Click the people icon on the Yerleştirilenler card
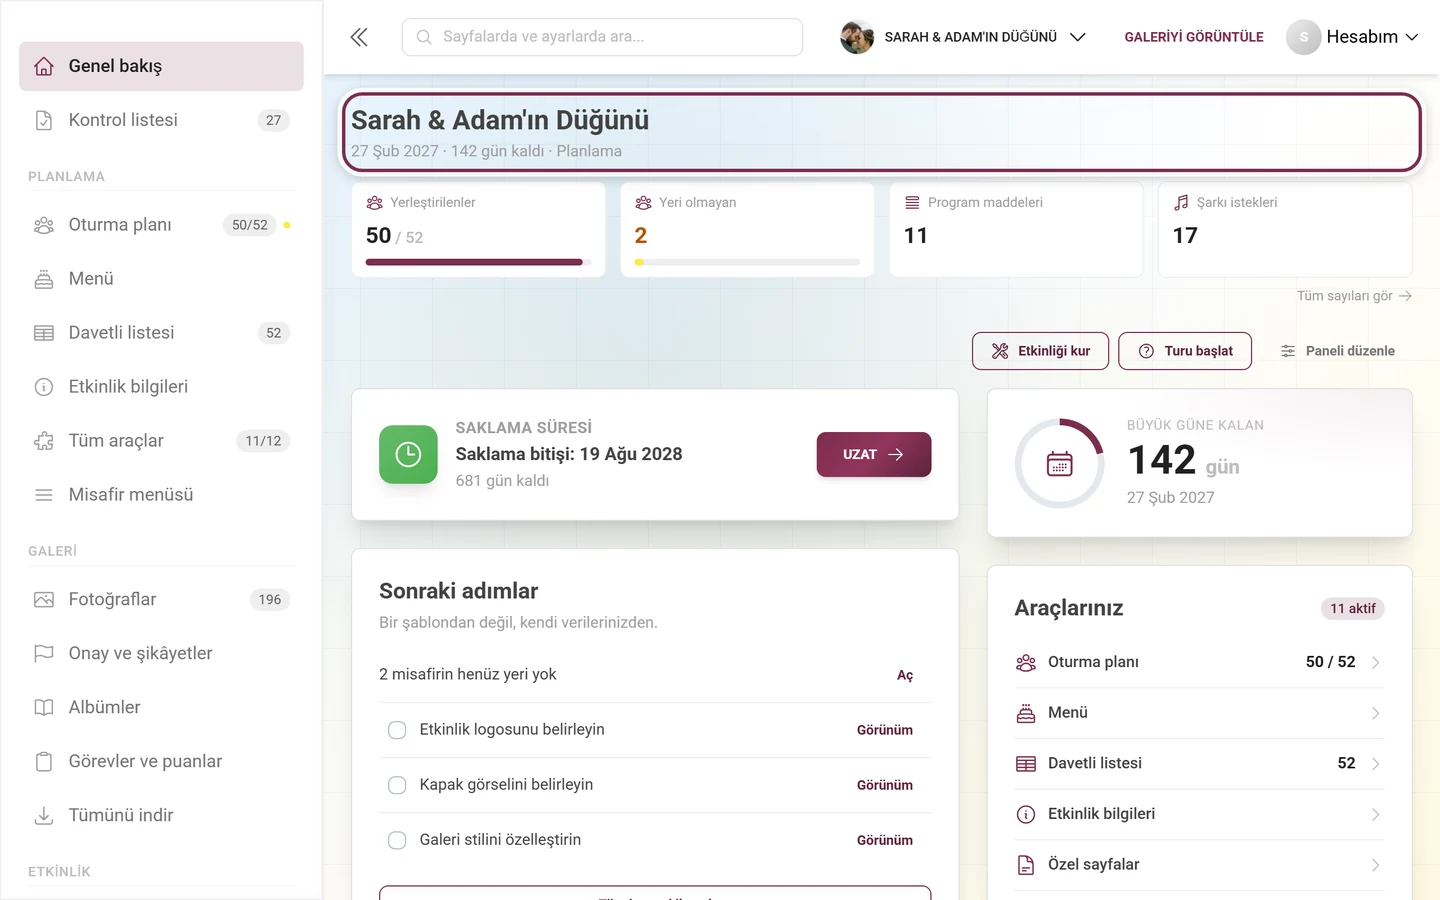The height and width of the screenshot is (900, 1440). pos(375,202)
